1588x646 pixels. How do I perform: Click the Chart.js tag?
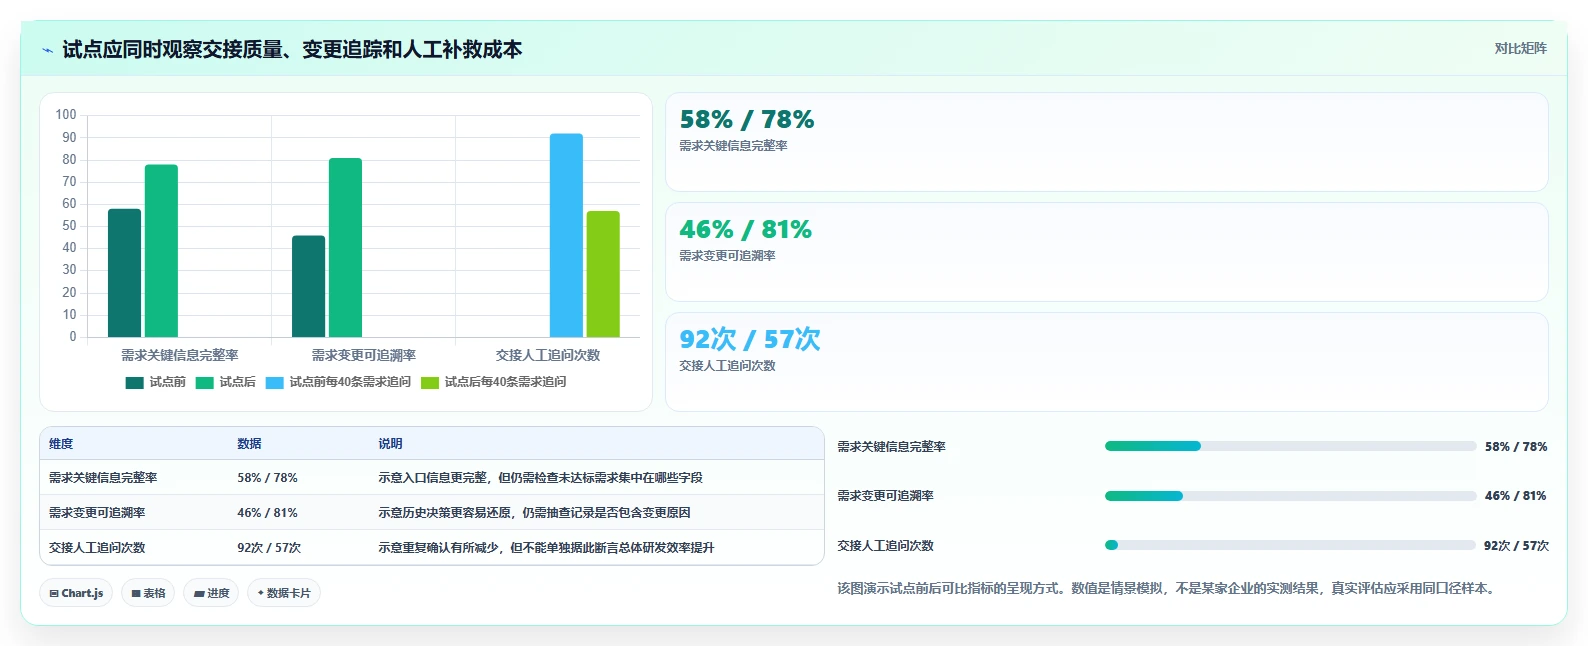tap(76, 593)
